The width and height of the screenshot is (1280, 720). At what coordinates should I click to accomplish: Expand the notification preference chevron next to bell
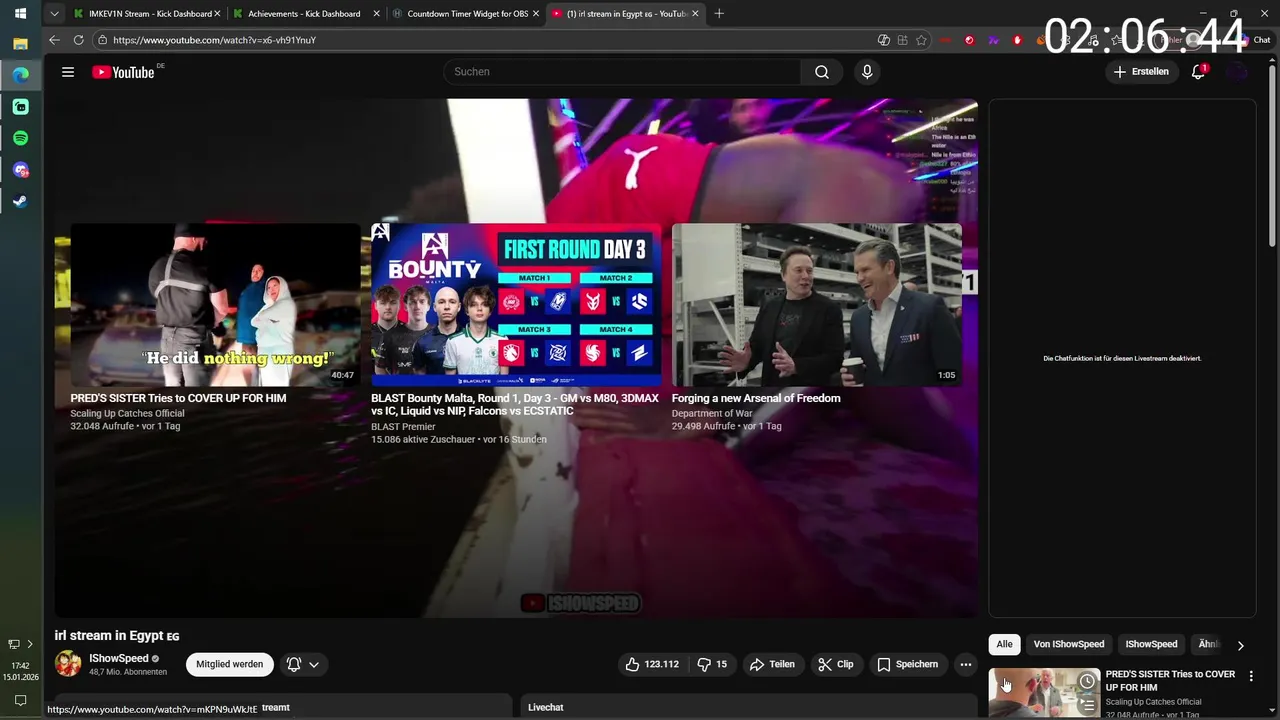click(x=314, y=664)
